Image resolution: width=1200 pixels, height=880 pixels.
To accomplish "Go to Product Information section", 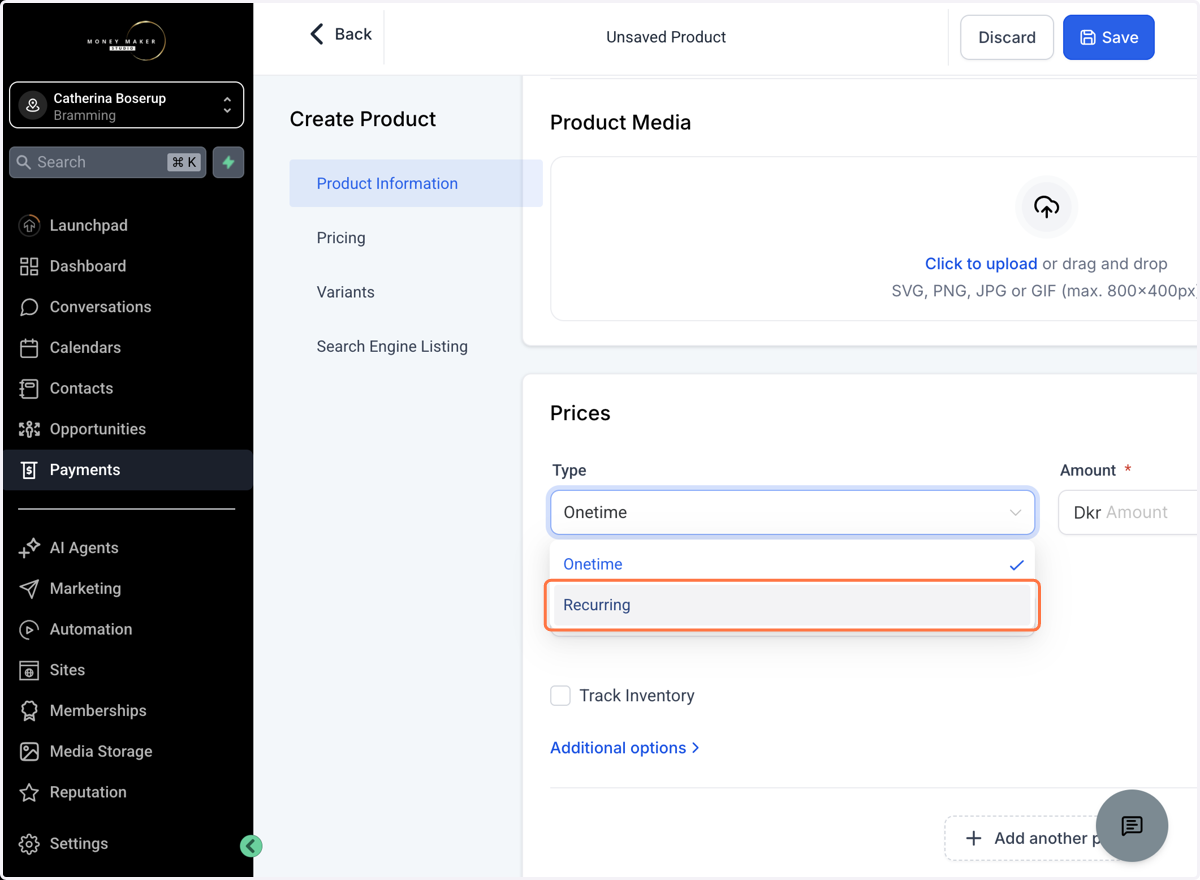I will click(x=416, y=183).
